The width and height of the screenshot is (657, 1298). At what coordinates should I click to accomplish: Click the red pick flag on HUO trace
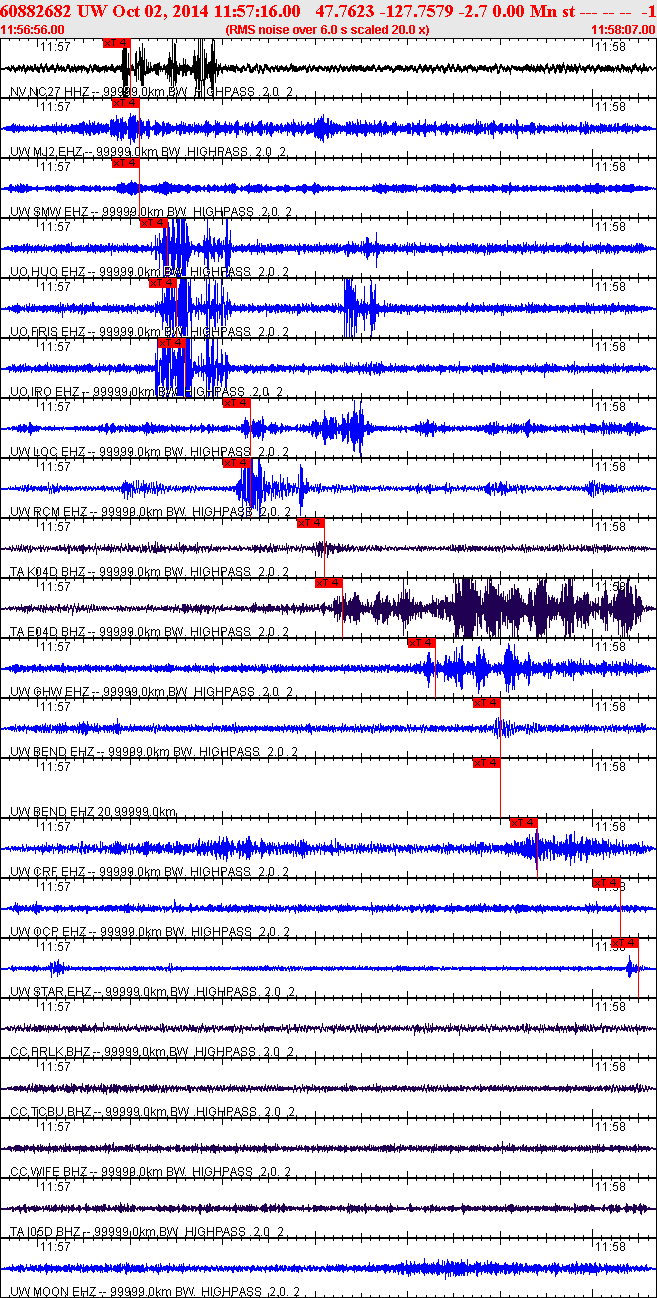[153, 223]
